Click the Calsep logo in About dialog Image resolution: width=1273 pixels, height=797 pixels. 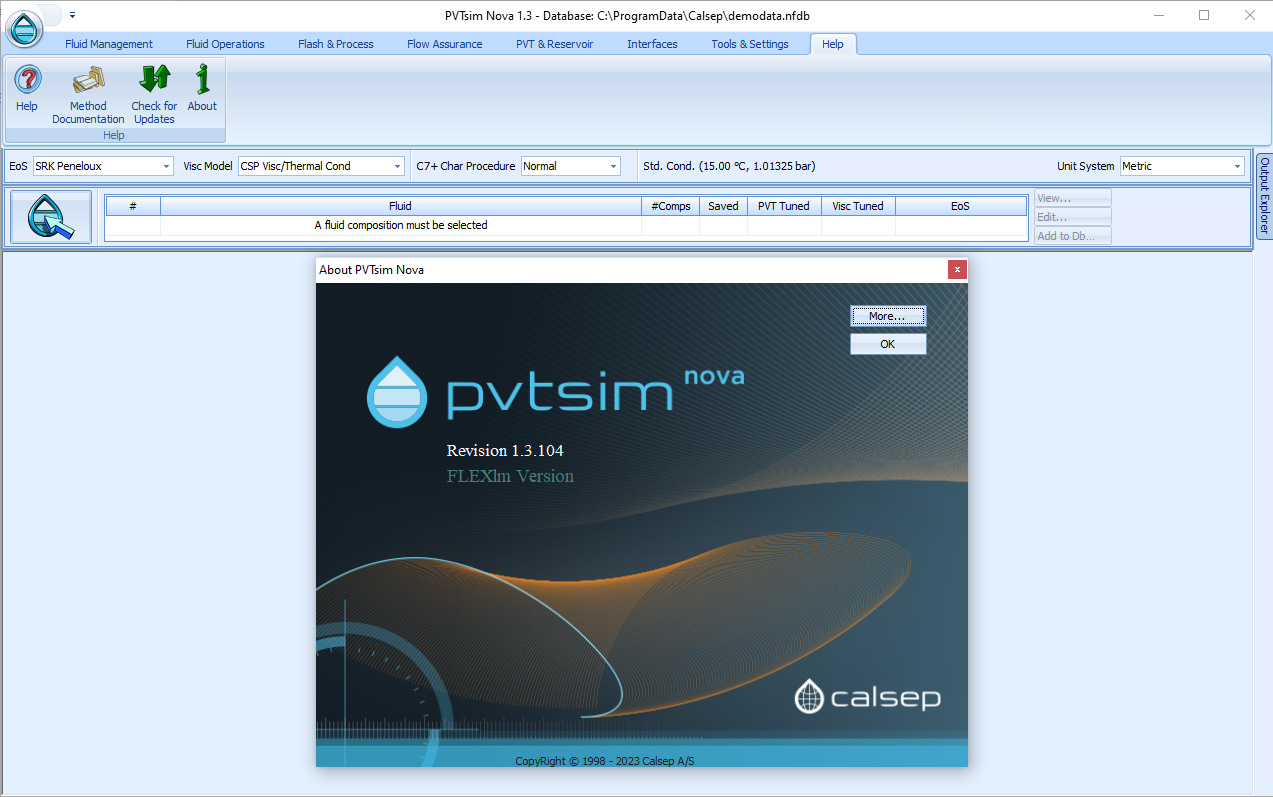[867, 697]
